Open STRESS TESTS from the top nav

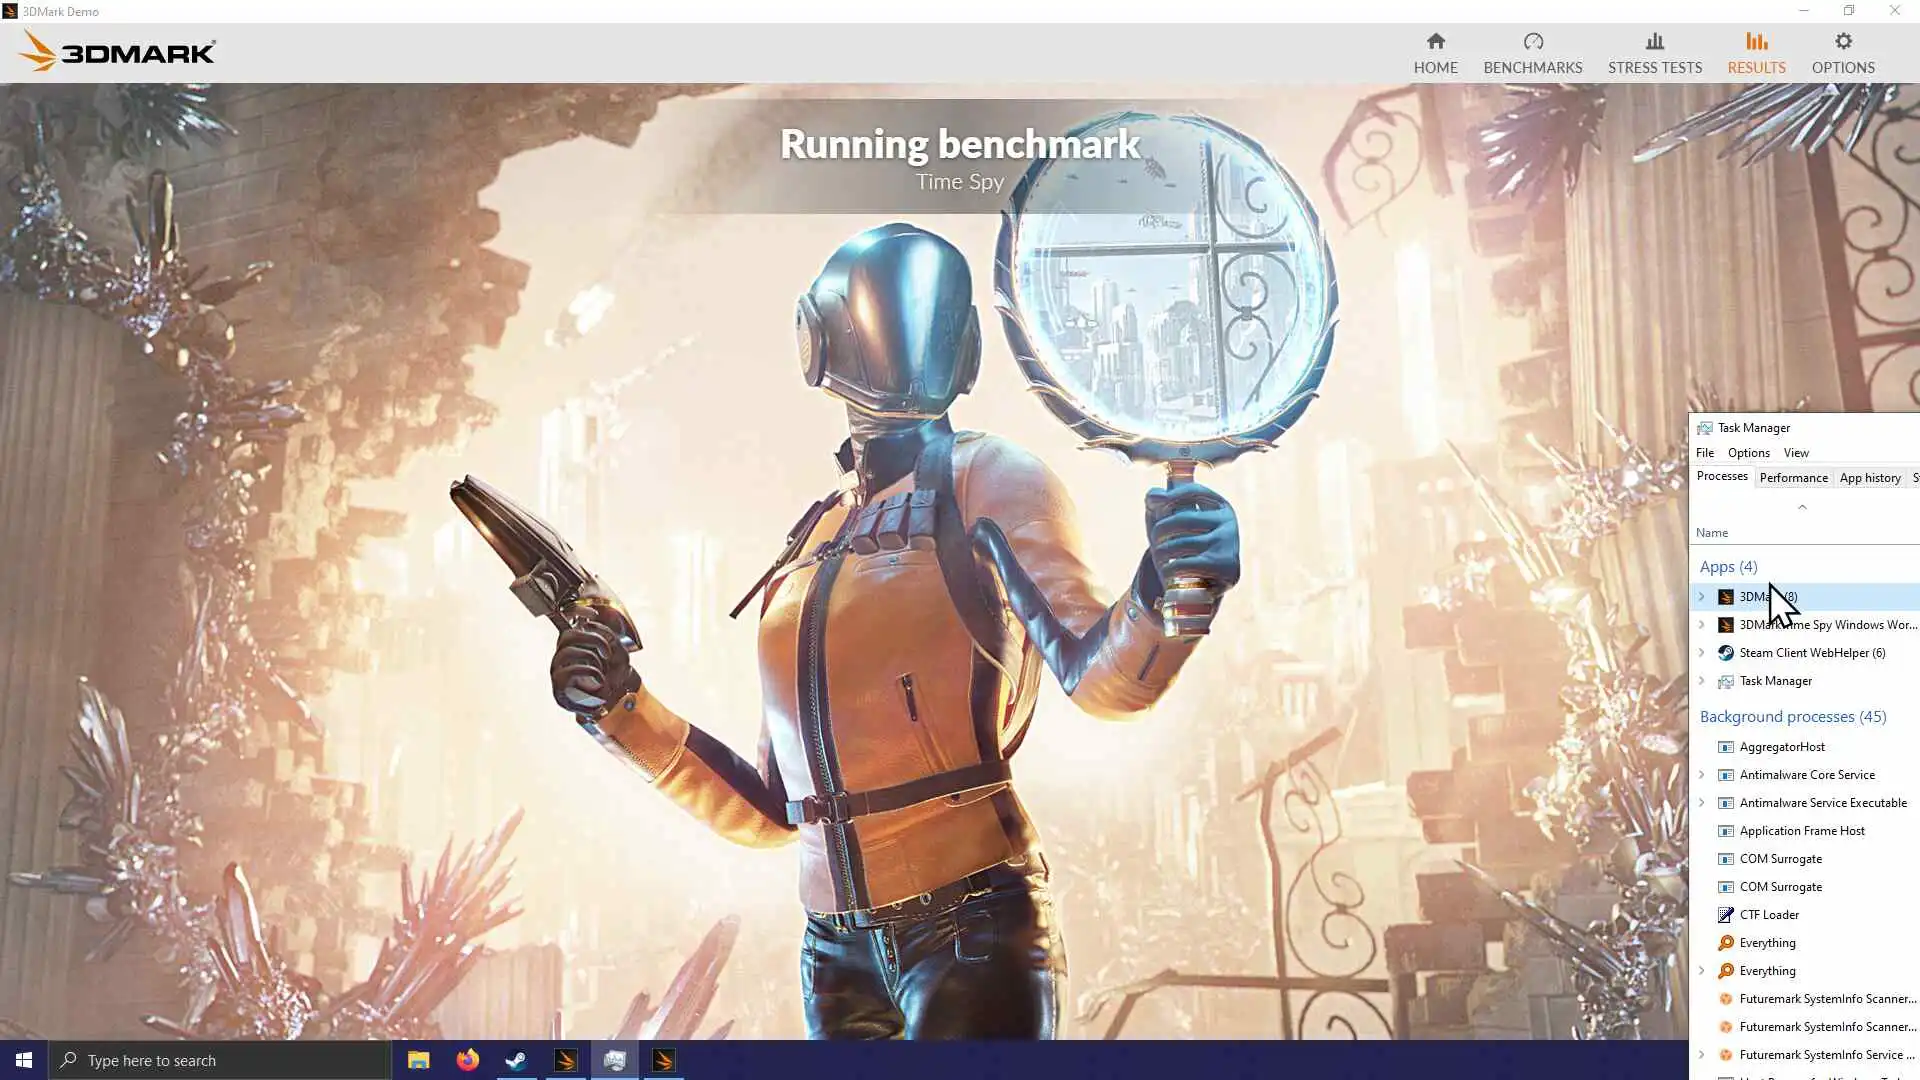coord(1654,53)
